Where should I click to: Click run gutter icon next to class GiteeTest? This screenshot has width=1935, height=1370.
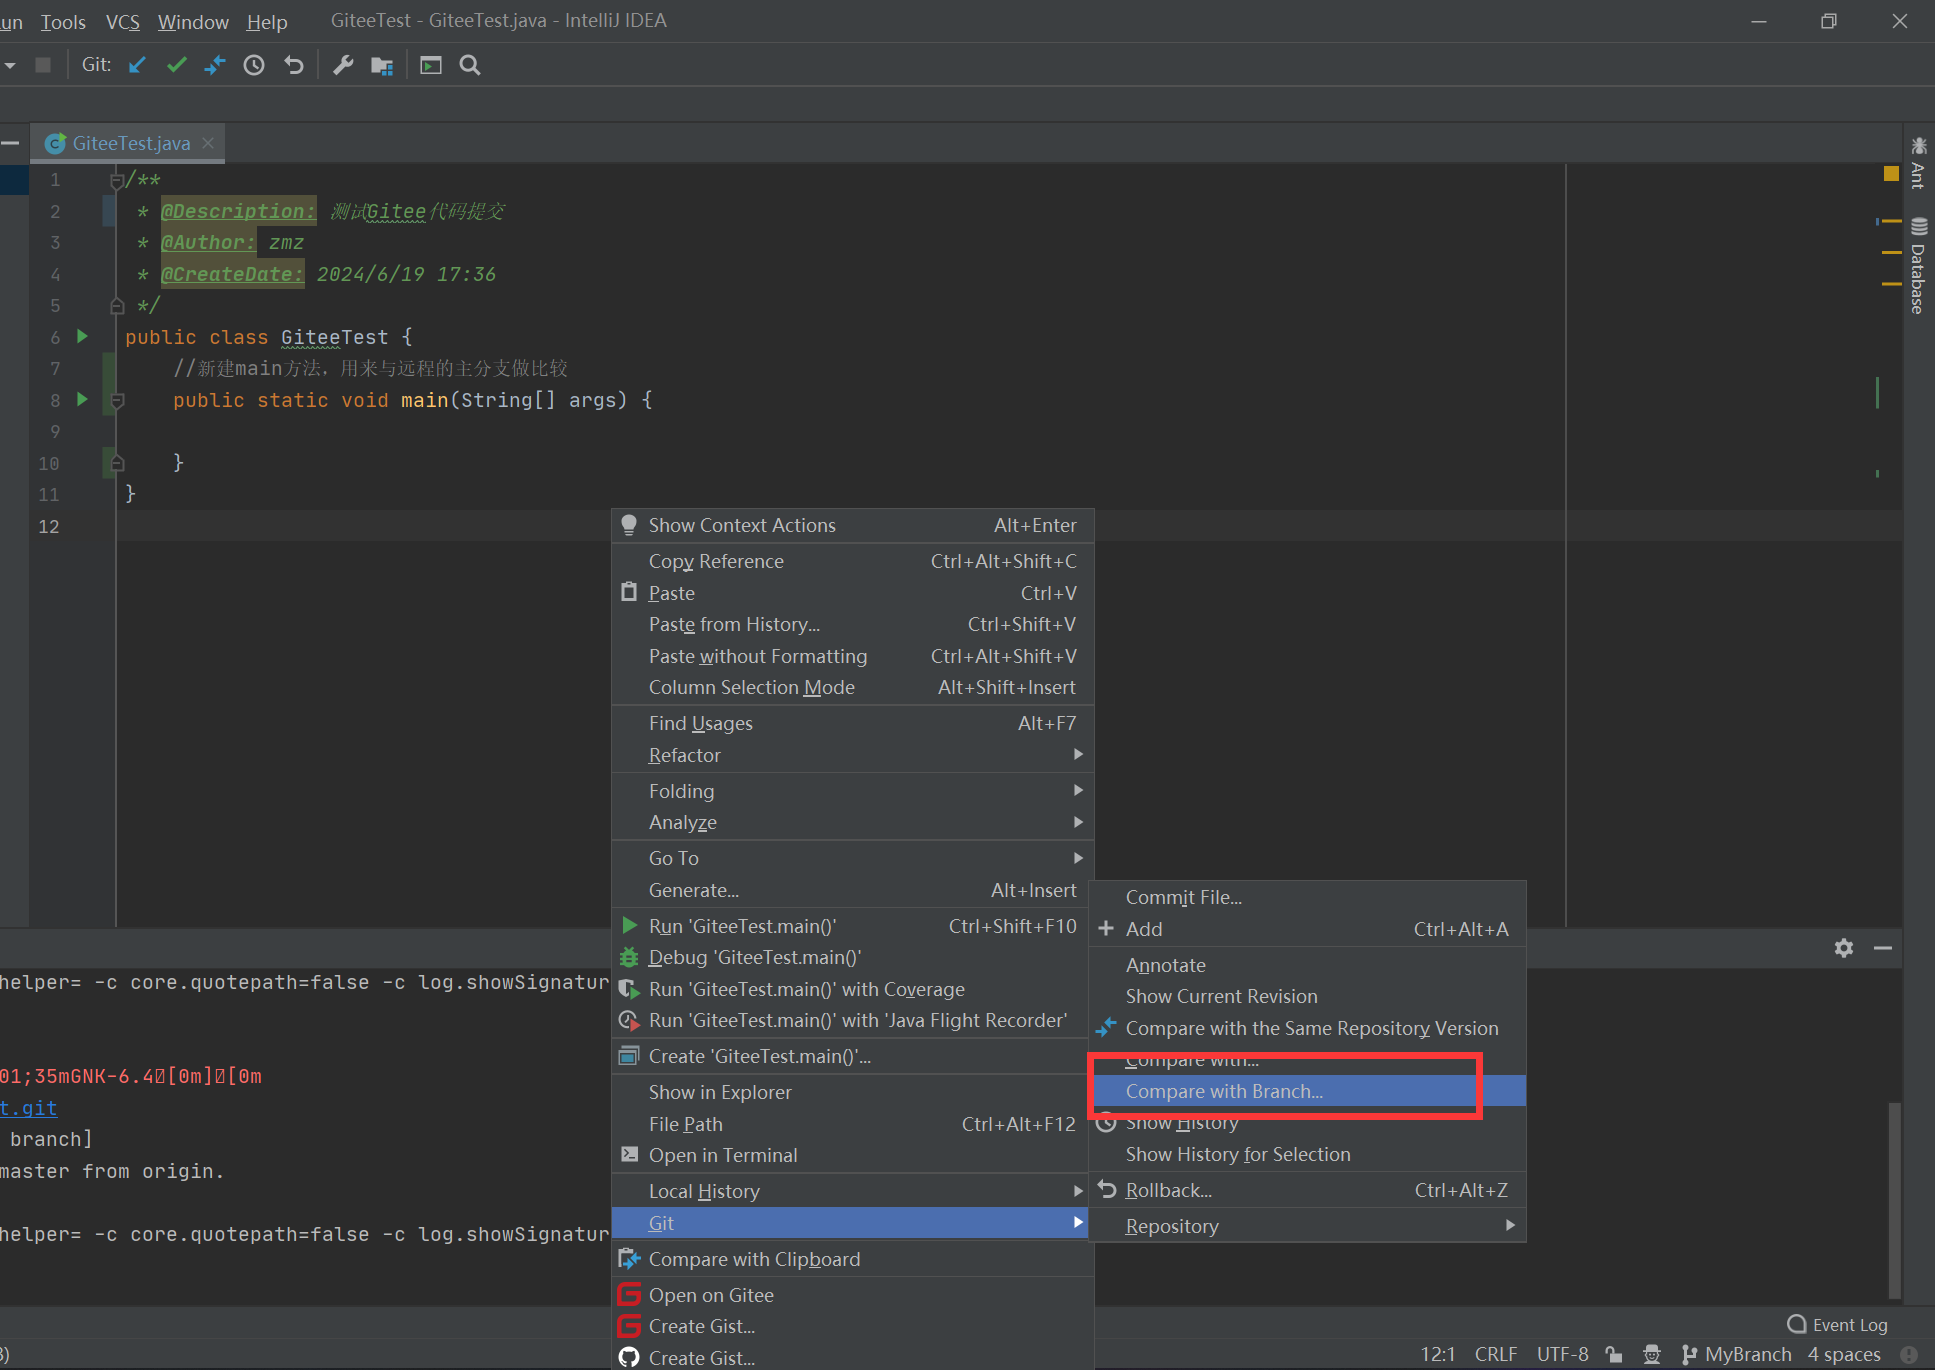click(83, 337)
